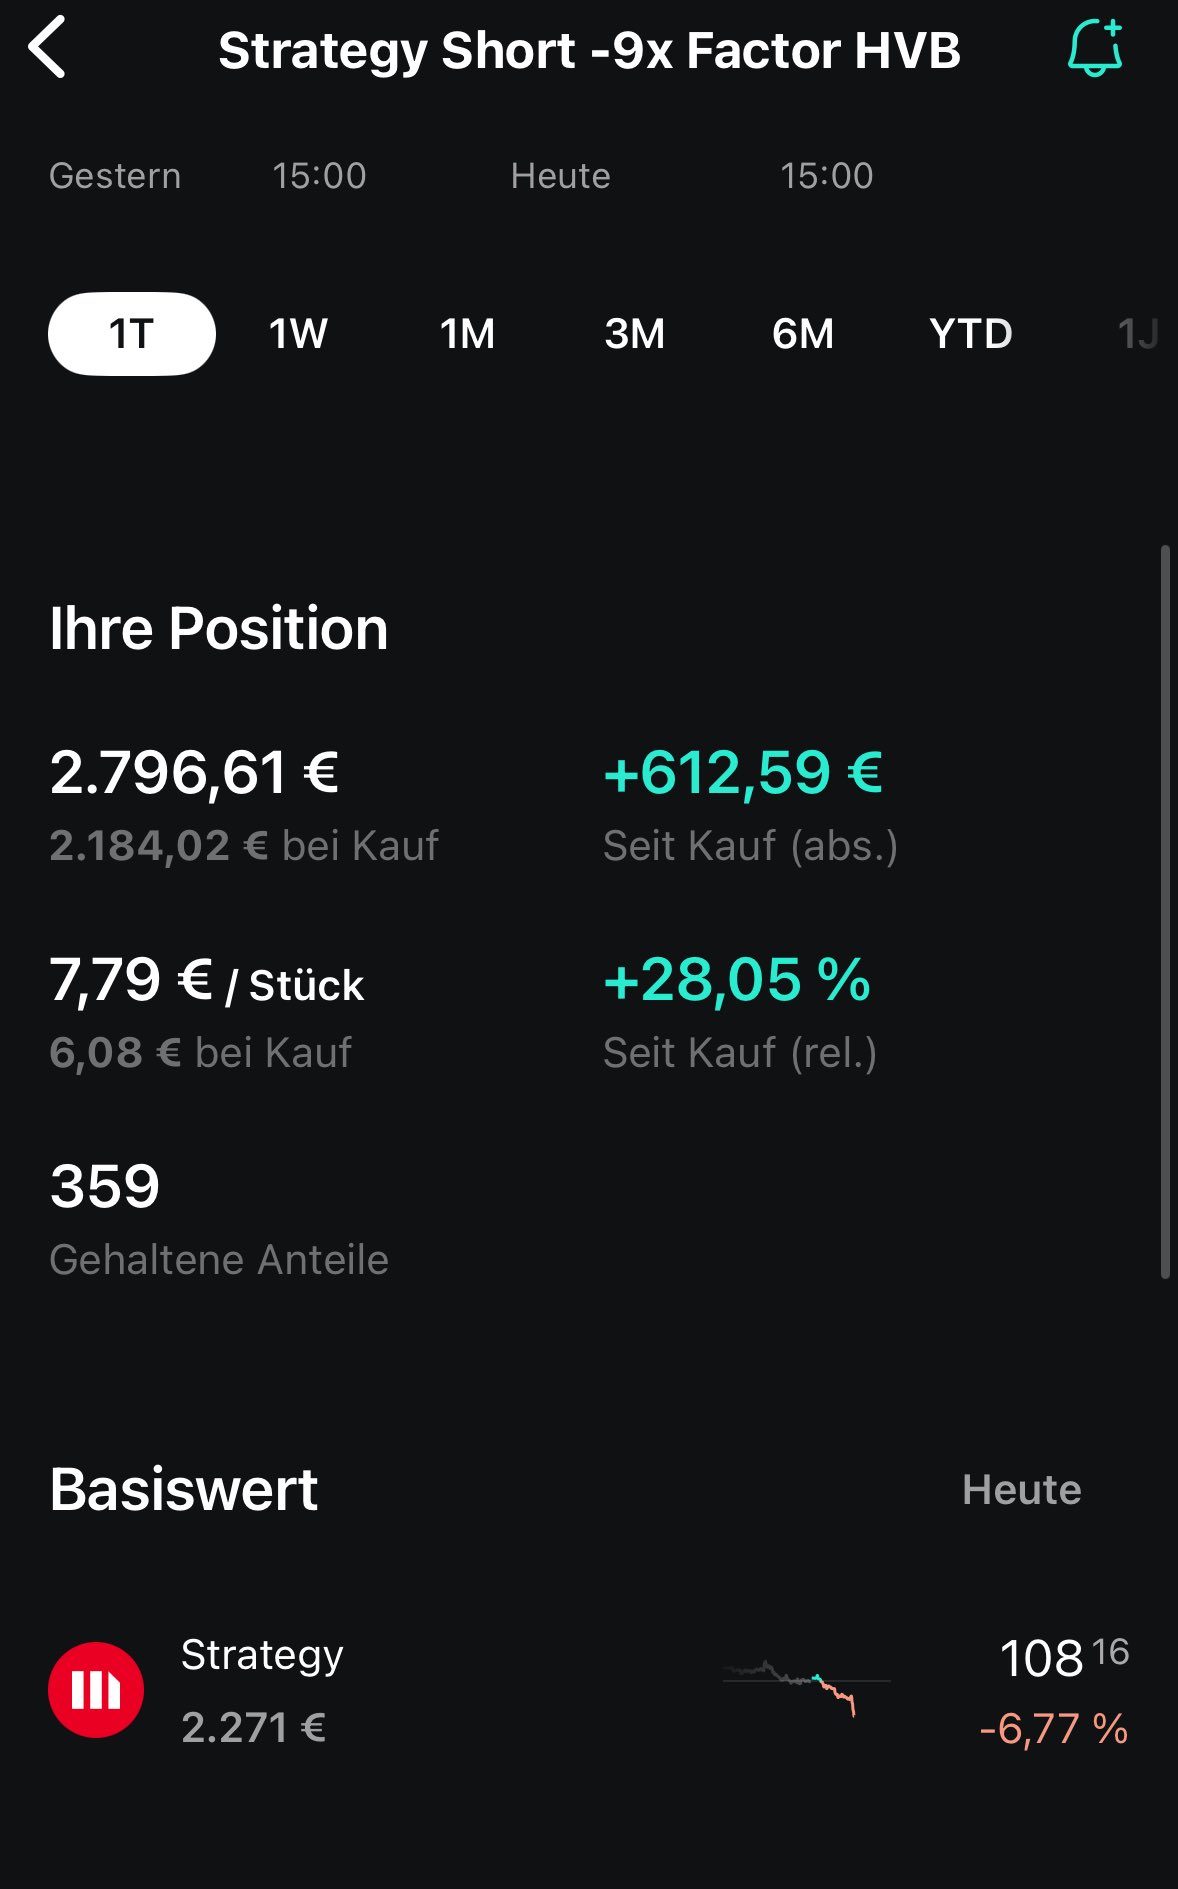Tap the 359 held shares count
The height and width of the screenshot is (1889, 1178).
pos(105,1187)
